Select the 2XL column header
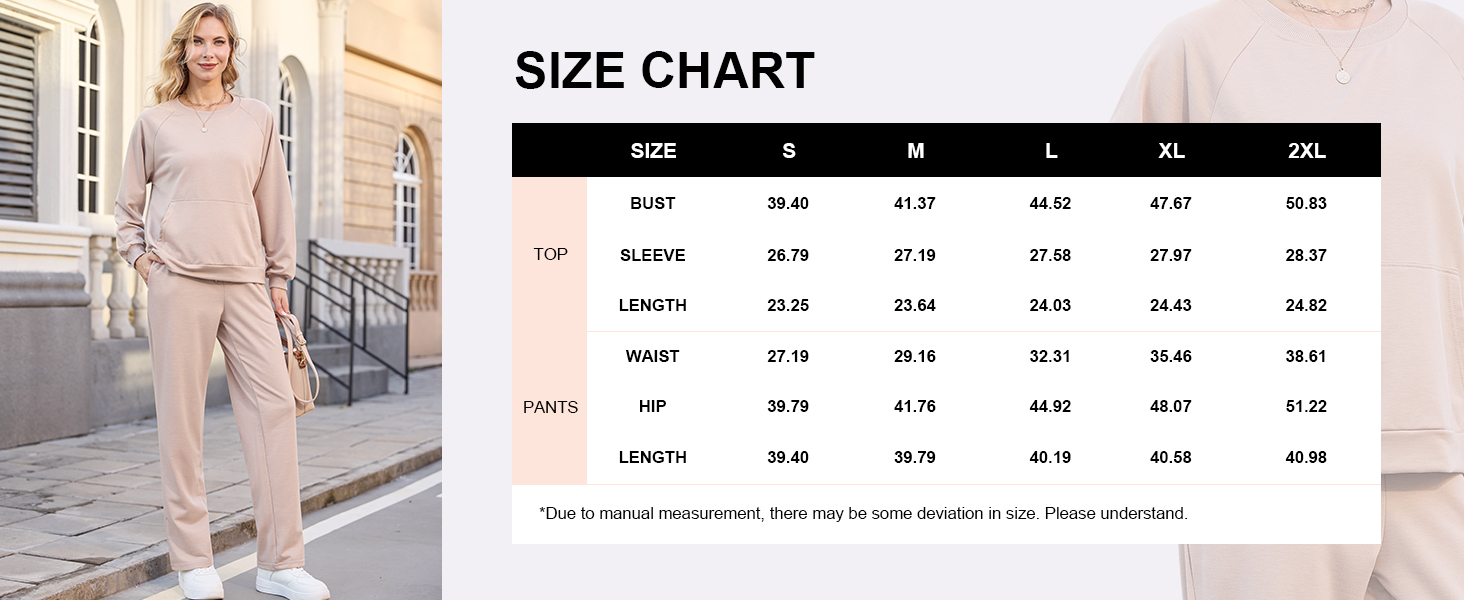This screenshot has height=600, width=1464. (x=1306, y=151)
